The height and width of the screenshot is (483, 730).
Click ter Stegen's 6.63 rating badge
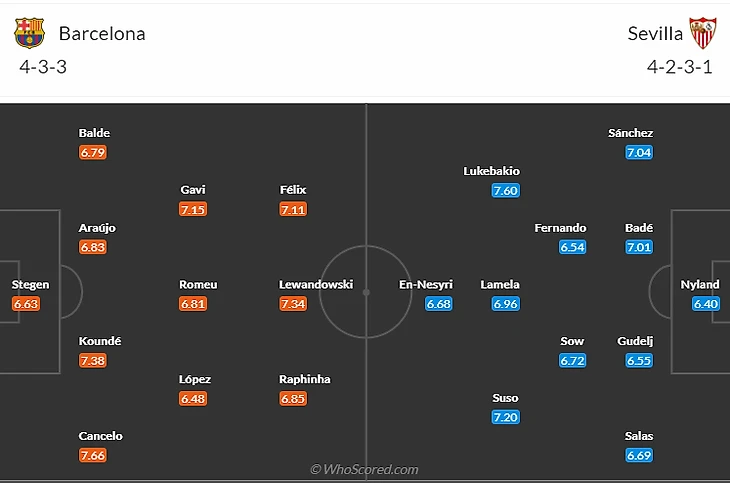coord(27,304)
